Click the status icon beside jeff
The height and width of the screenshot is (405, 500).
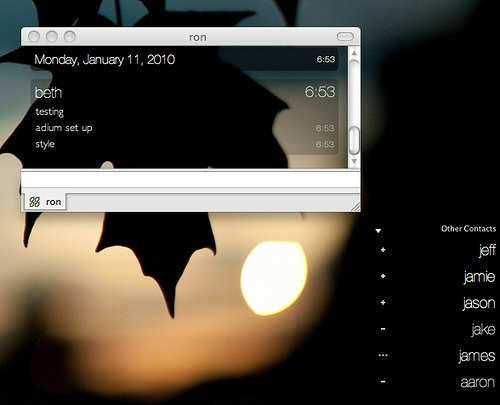383,250
